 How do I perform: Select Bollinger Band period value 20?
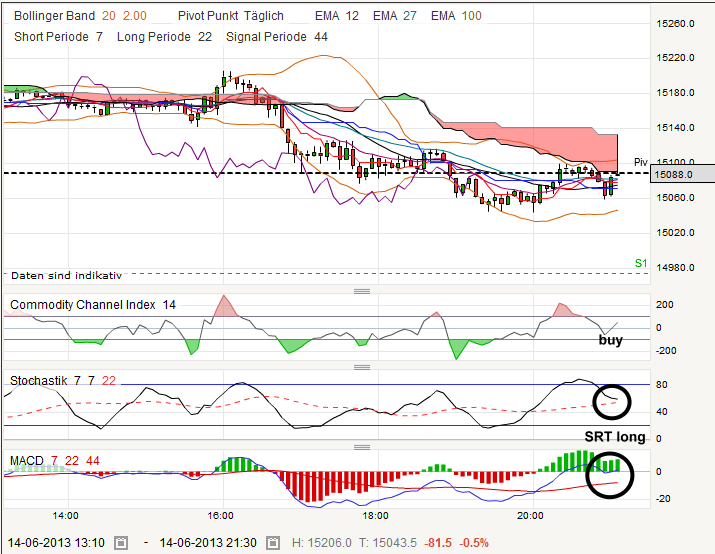click(x=109, y=16)
